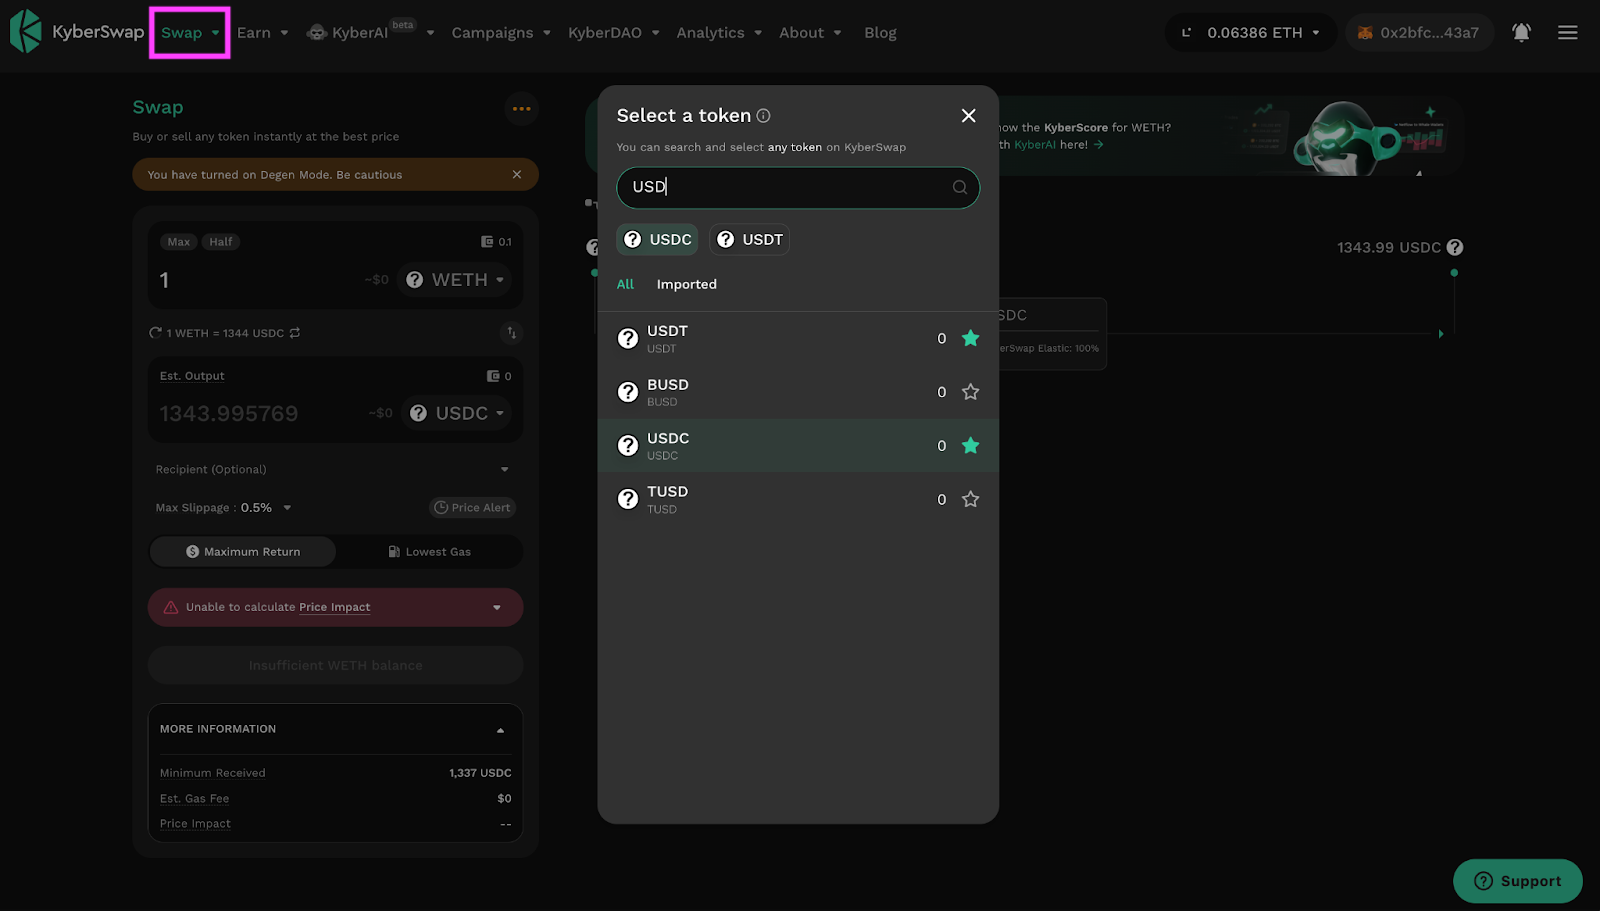1600x911 pixels.
Task: Click the Minimum Received label
Action: coord(212,773)
